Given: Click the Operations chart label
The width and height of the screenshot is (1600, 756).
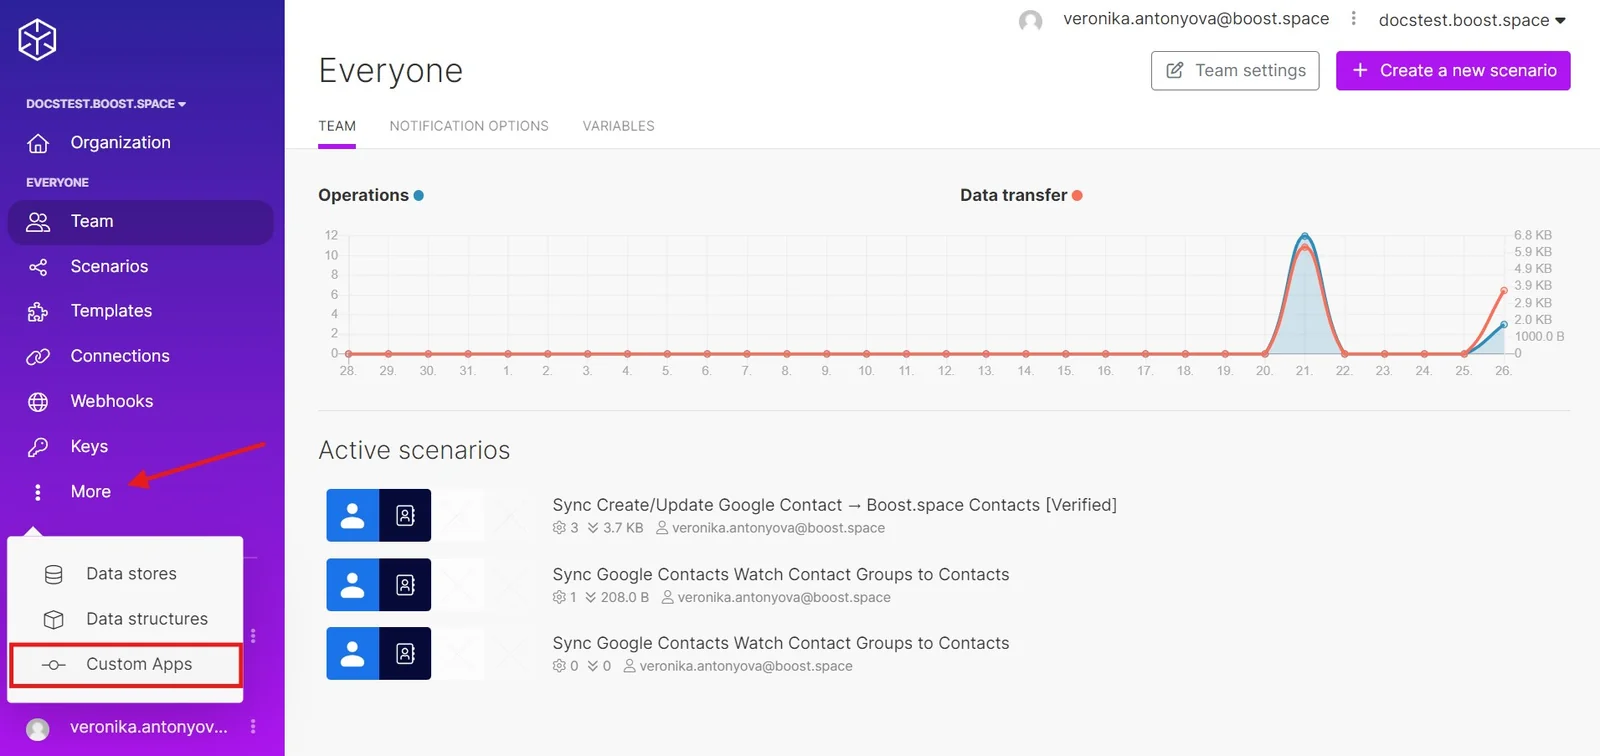Looking at the screenshot, I should pyautogui.click(x=363, y=196).
